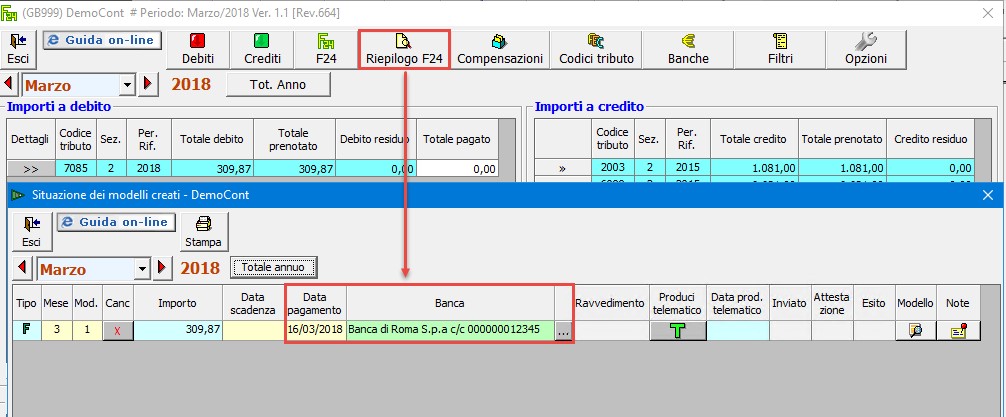Expand the Marzo month dropdown in dialog
Screen dimensions: 1006x417
[x=141, y=269]
